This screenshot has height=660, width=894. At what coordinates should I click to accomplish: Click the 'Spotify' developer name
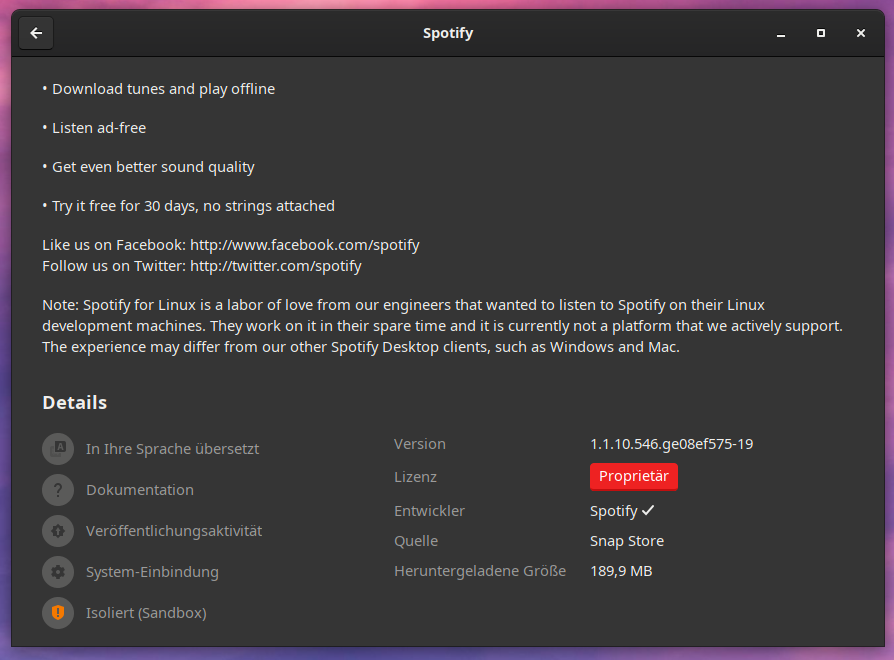point(613,511)
